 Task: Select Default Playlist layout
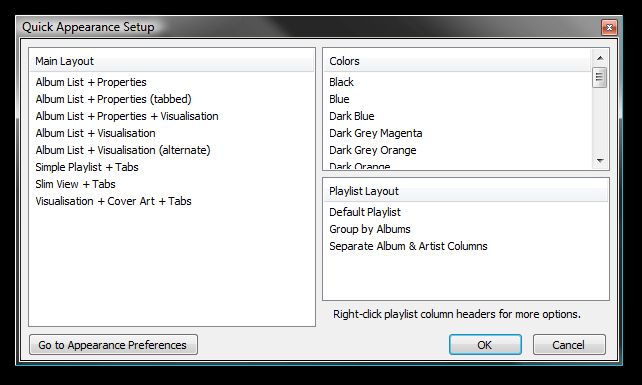[x=365, y=212]
